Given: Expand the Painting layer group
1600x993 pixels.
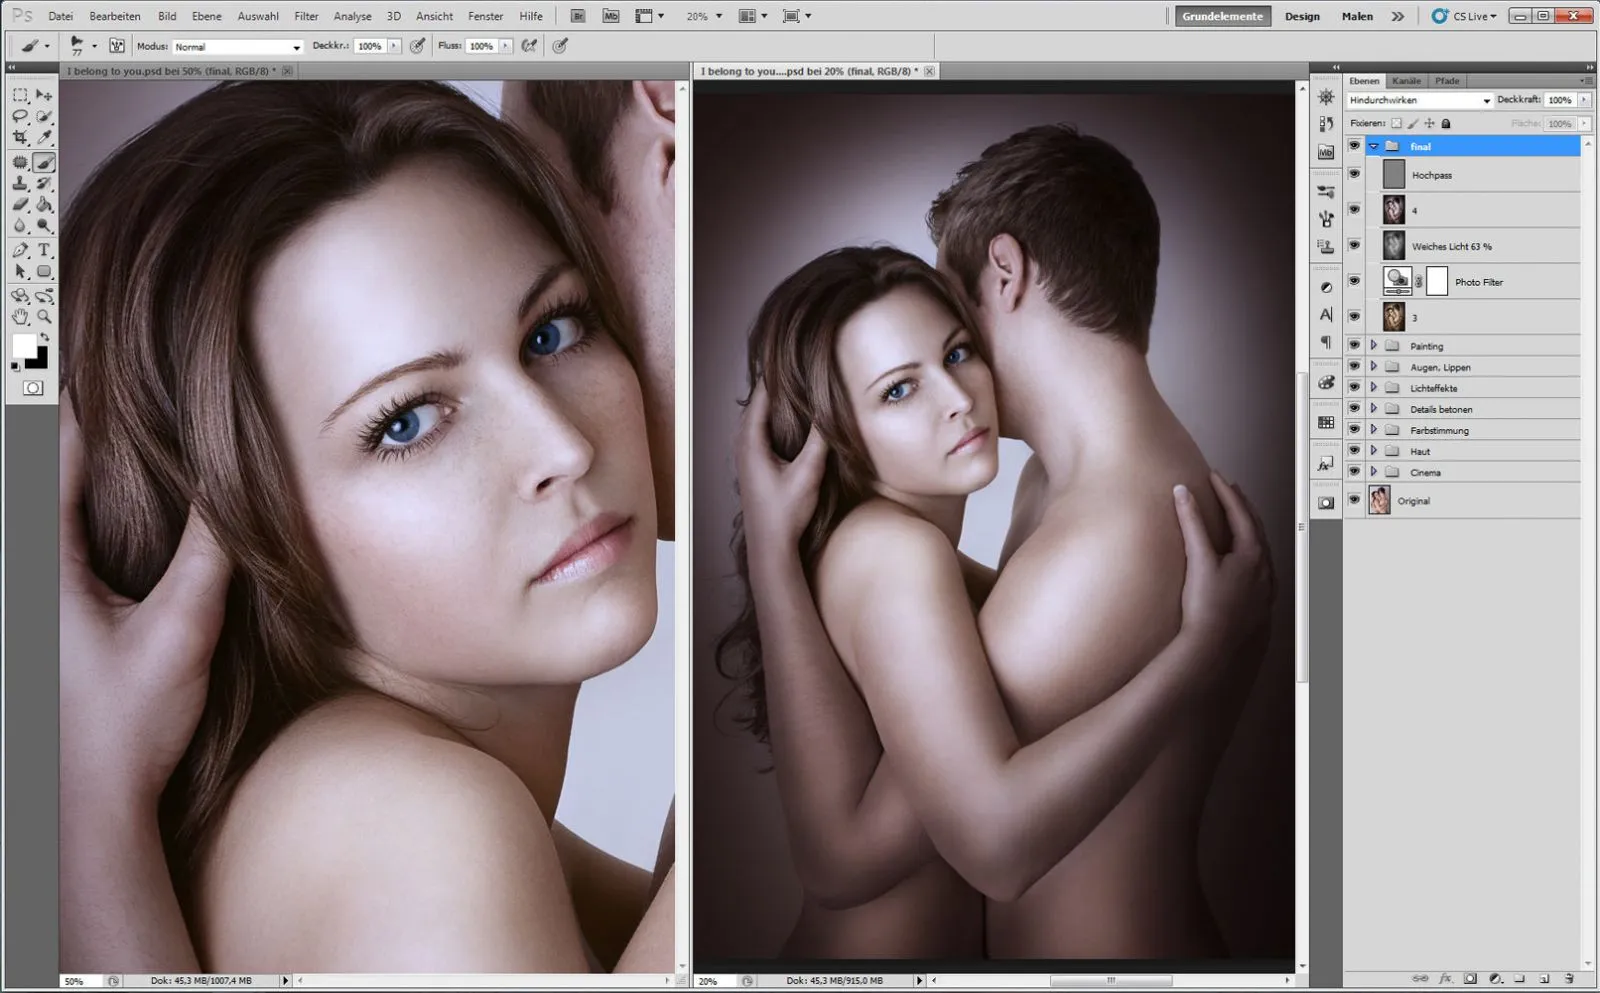Looking at the screenshot, I should tap(1373, 346).
